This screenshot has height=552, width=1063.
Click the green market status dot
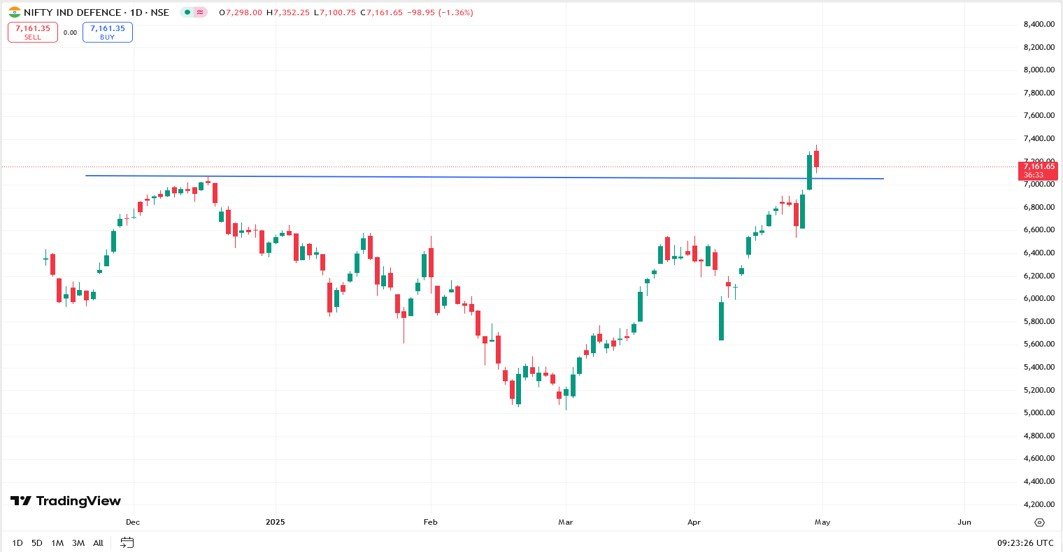pos(187,12)
